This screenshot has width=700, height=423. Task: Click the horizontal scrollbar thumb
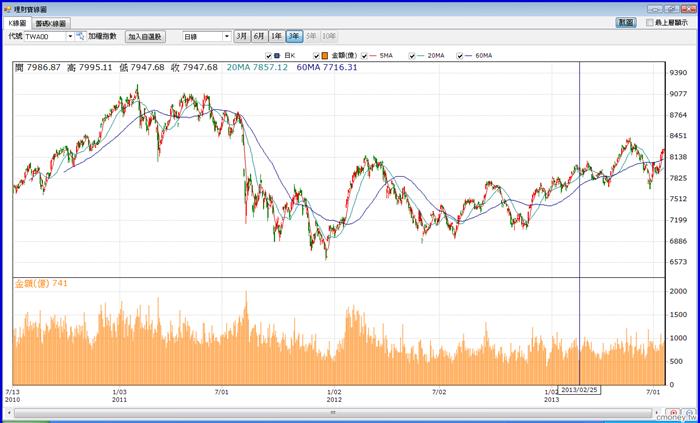click(333, 413)
